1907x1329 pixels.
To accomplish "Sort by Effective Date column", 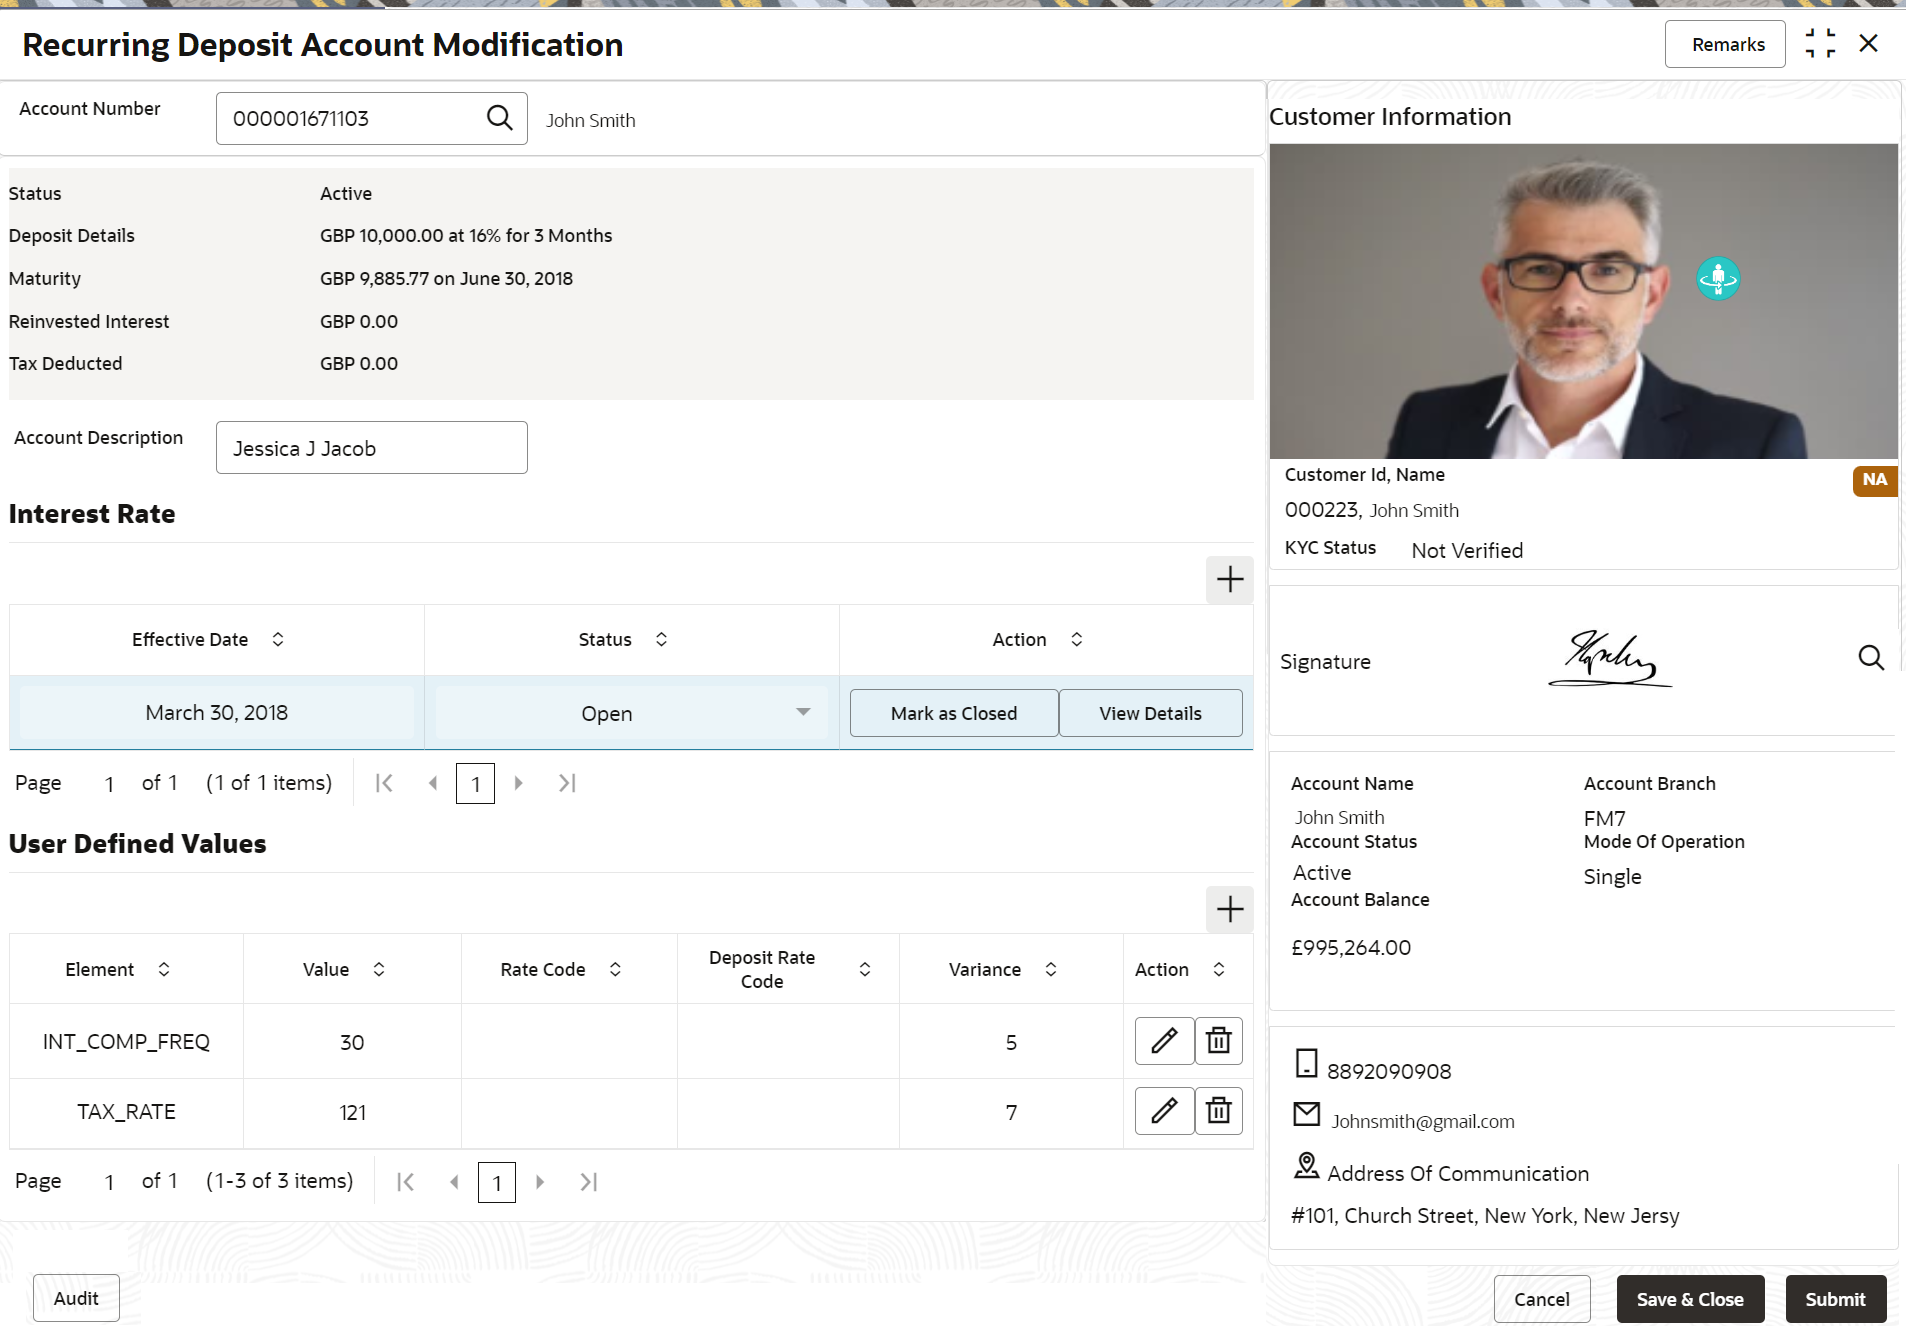I will 278,640.
